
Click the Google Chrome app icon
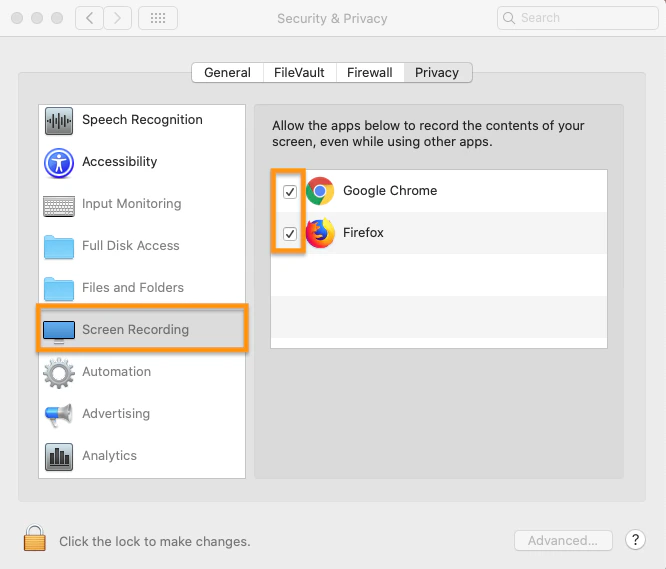(x=320, y=191)
